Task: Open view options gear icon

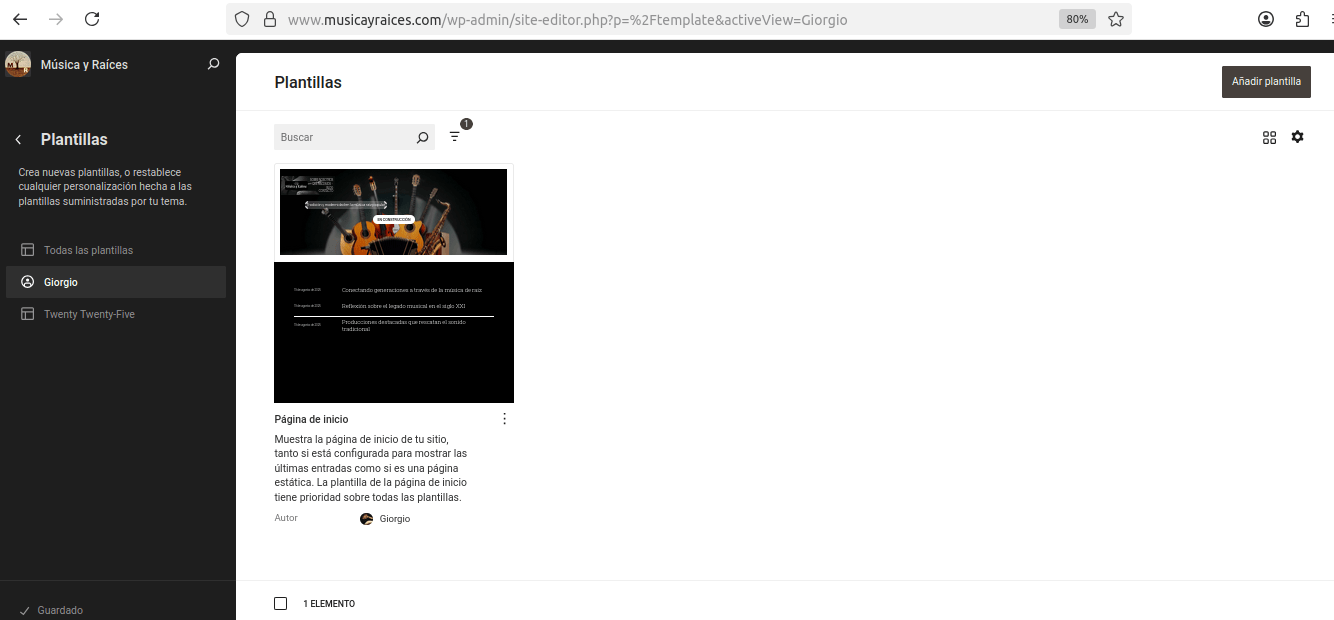Action: click(1297, 137)
